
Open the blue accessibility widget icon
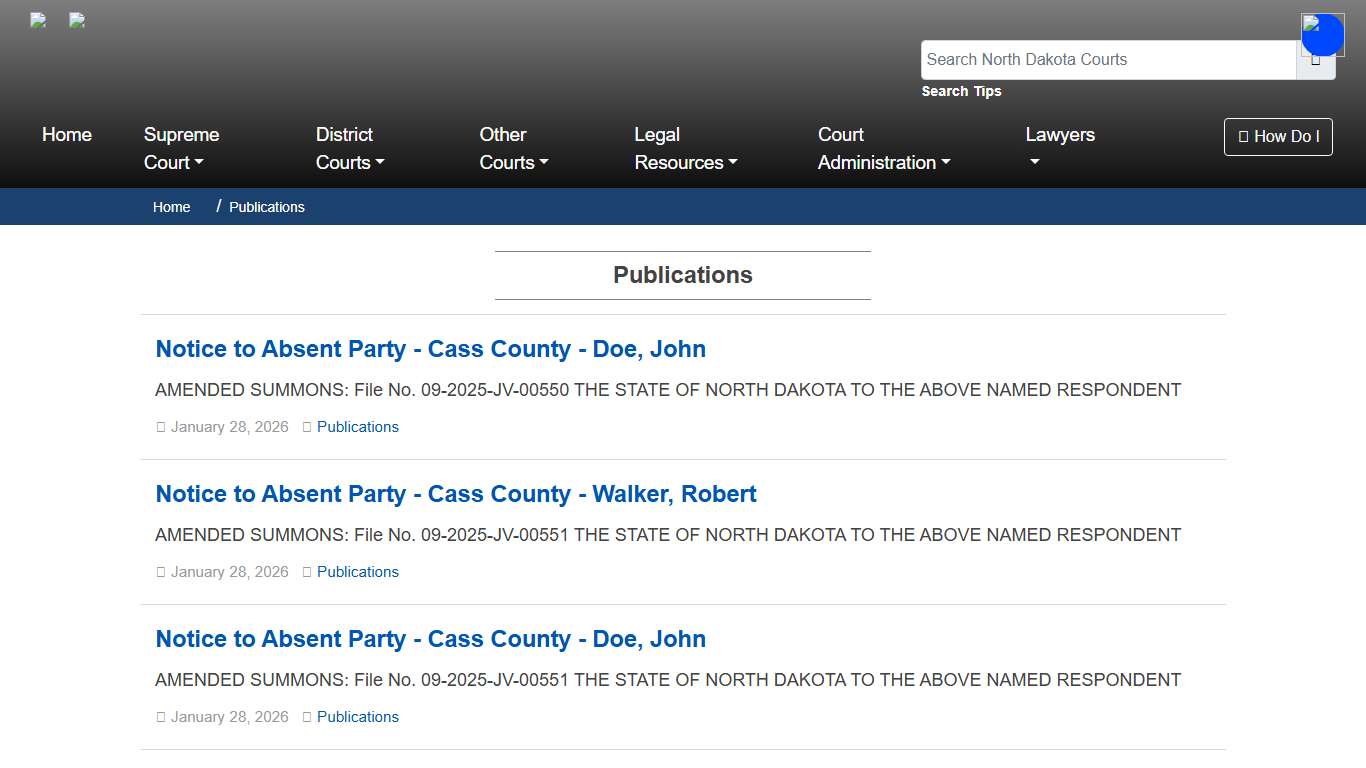1322,34
